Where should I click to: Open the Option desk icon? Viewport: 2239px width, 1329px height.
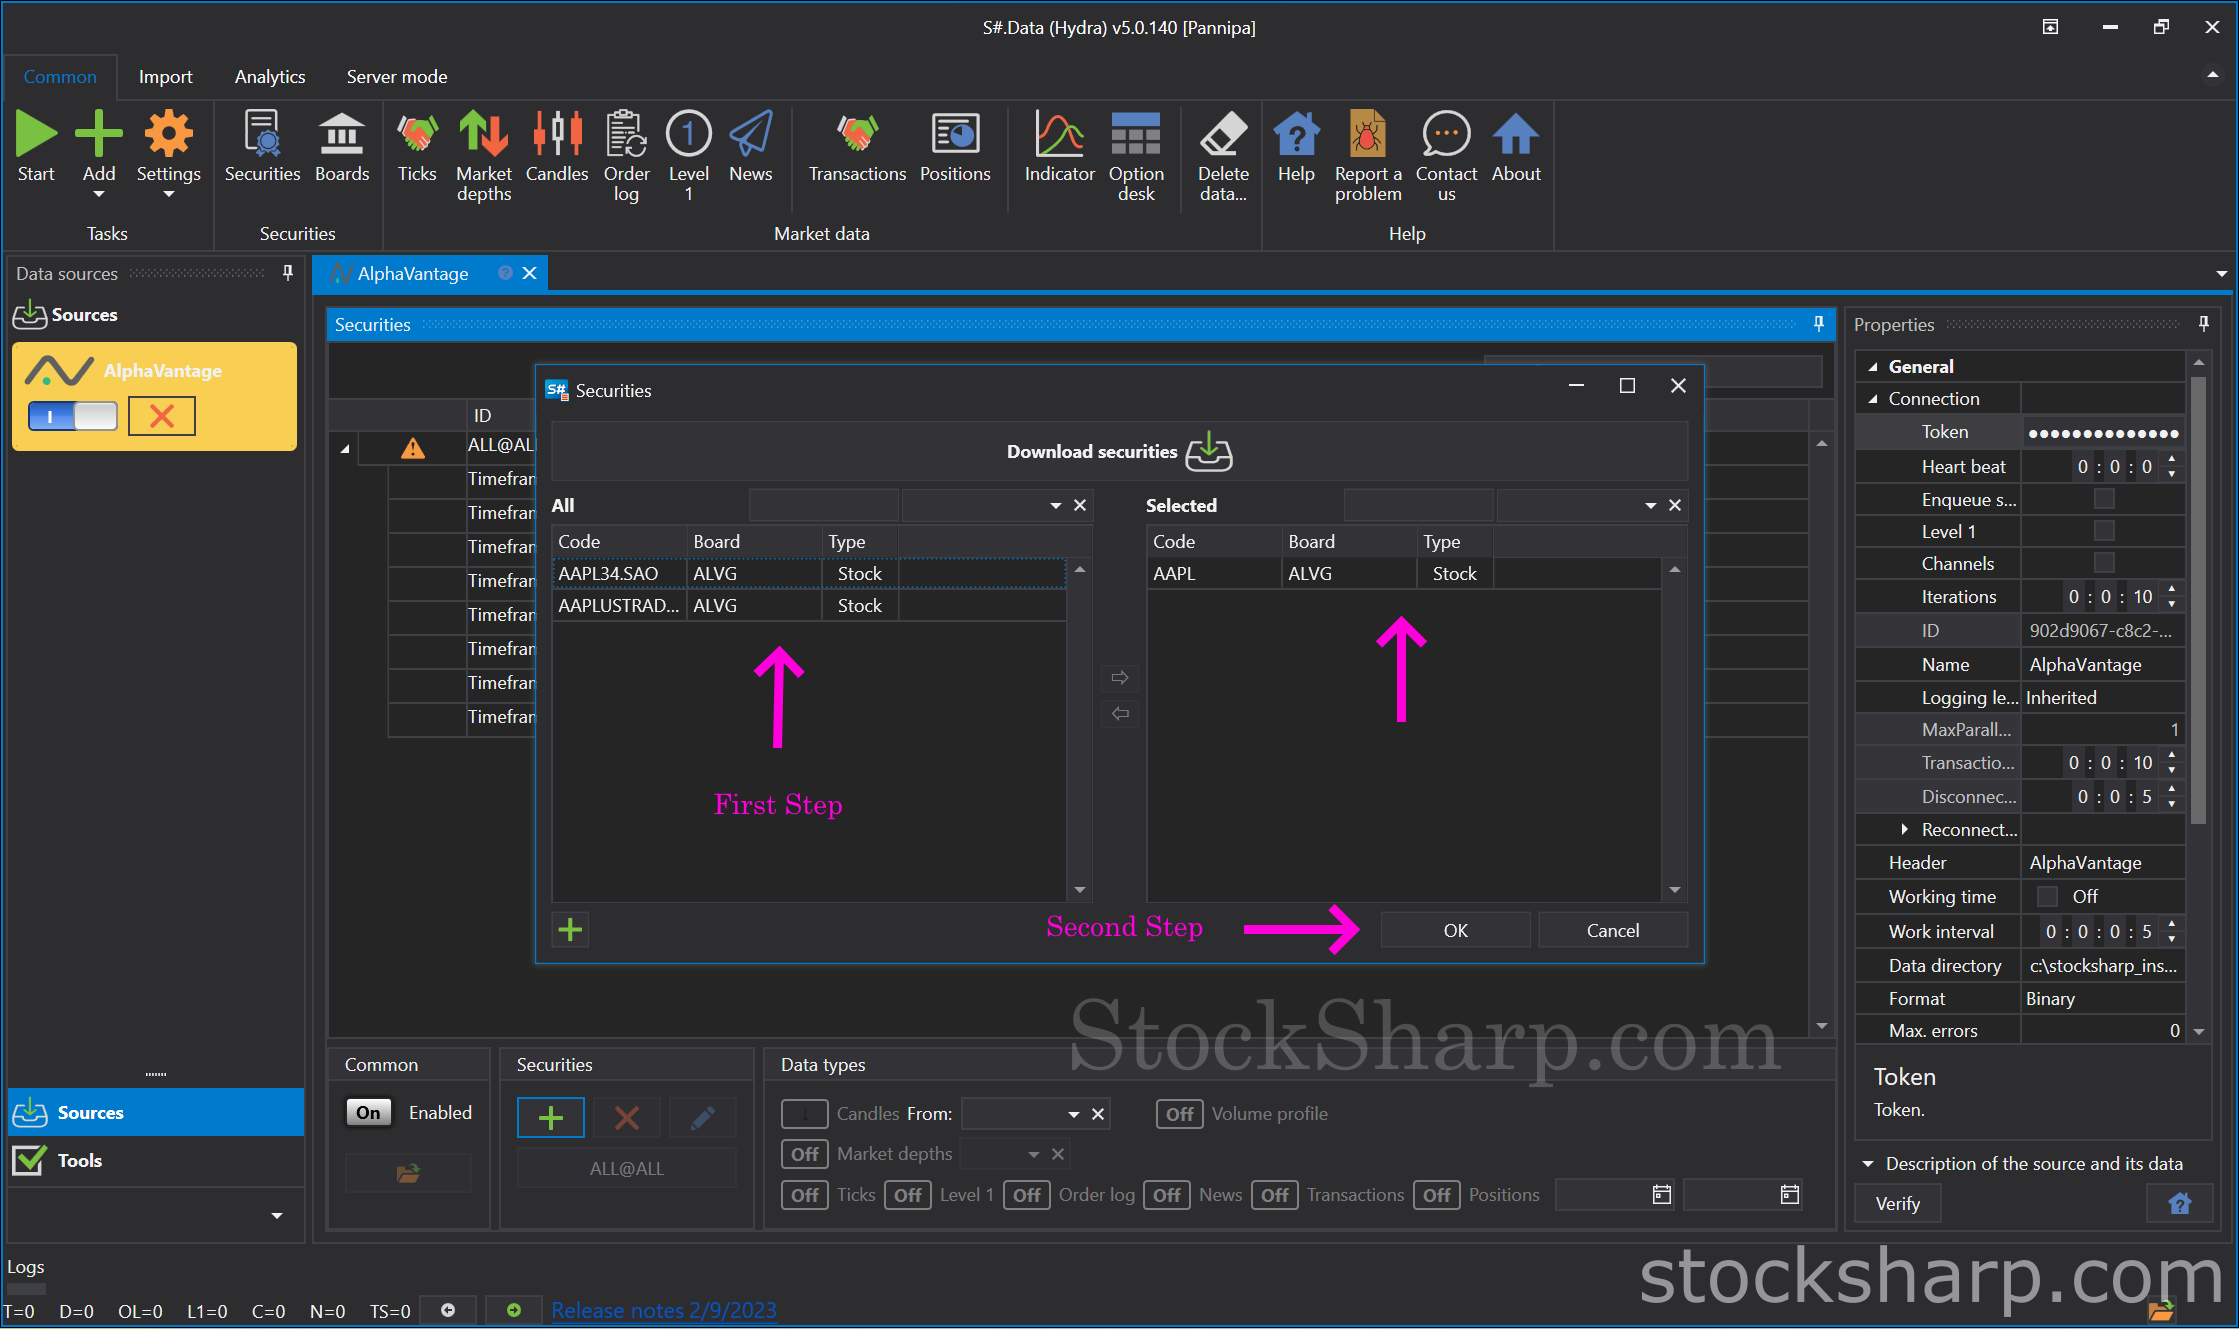click(x=1136, y=134)
